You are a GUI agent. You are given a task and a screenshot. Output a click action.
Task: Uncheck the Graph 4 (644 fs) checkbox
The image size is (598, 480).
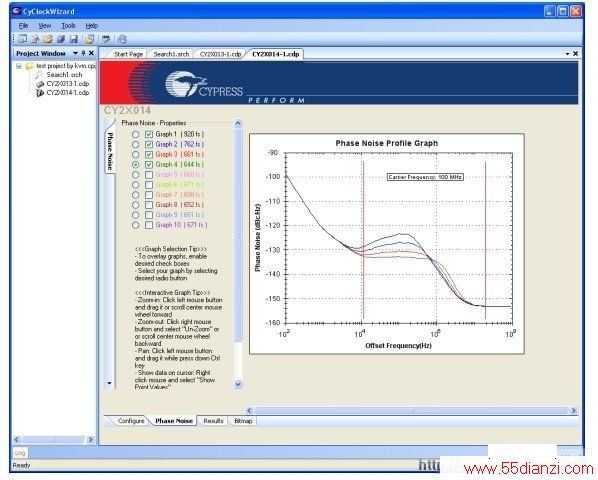[x=149, y=165]
